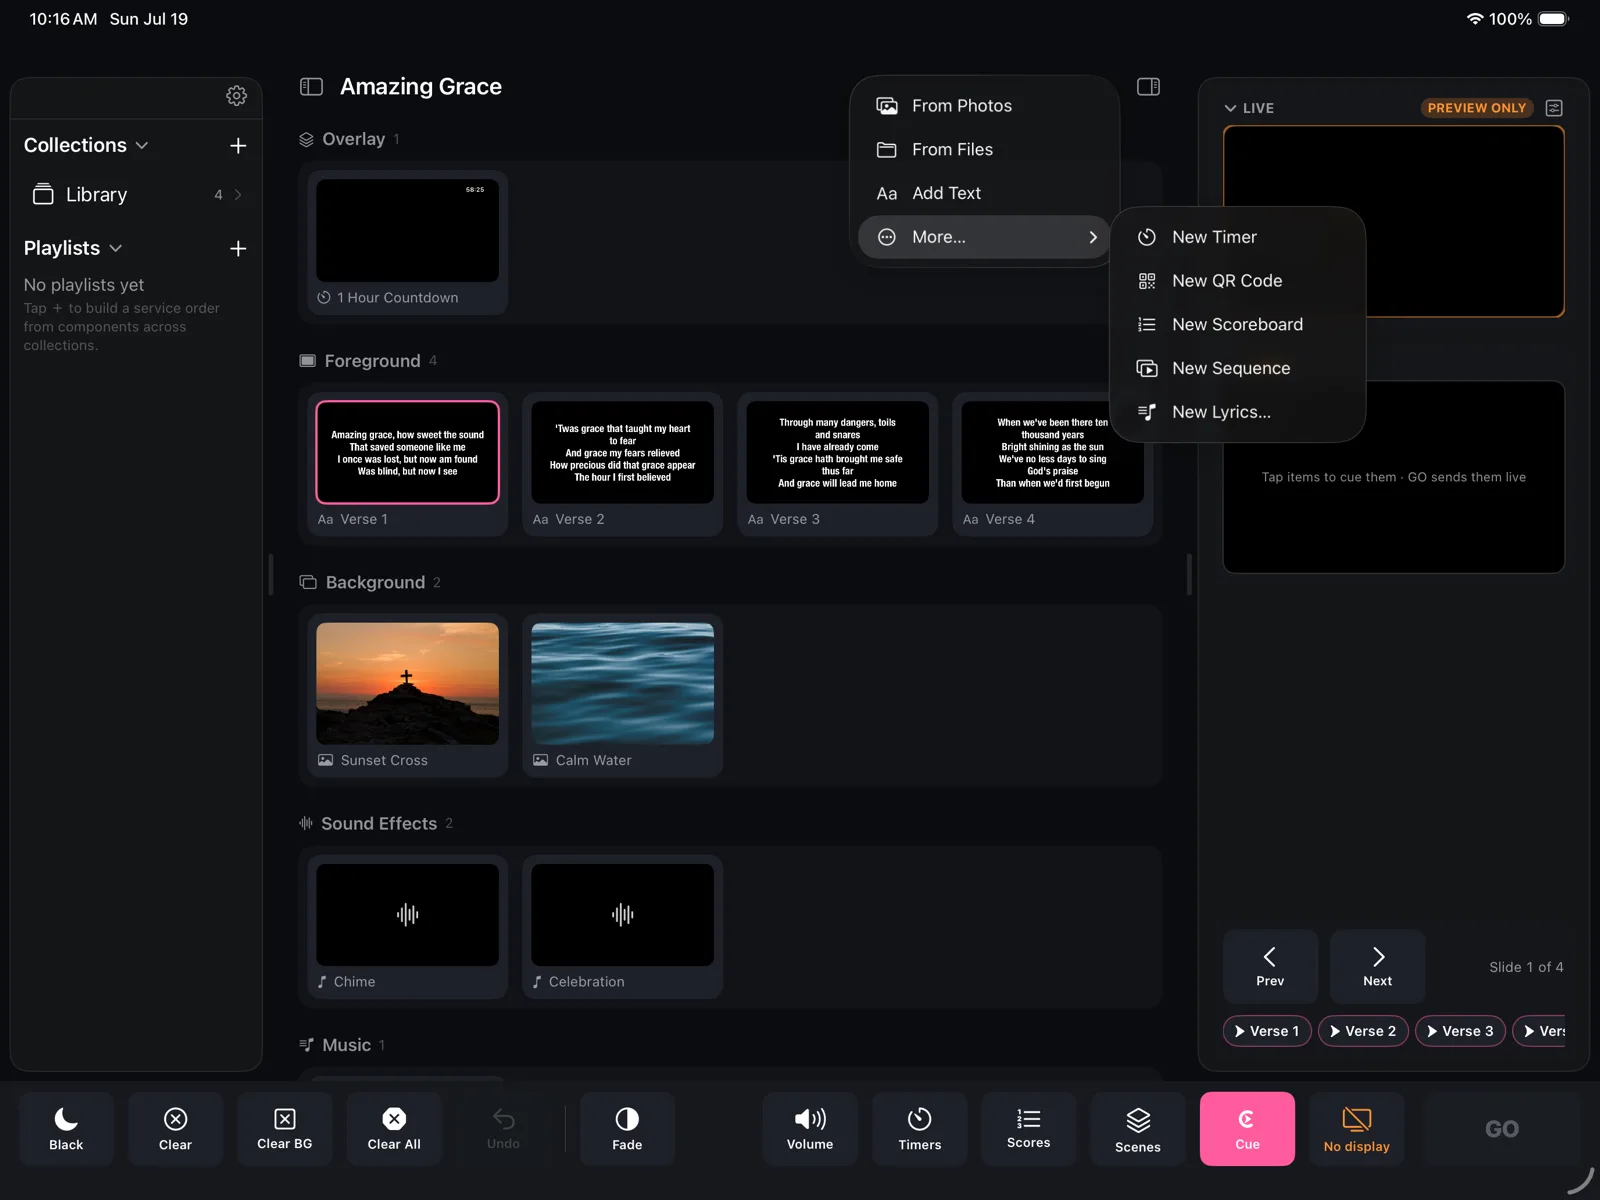Open Scenes panel
Image resolution: width=1600 pixels, height=1200 pixels.
1138,1129
